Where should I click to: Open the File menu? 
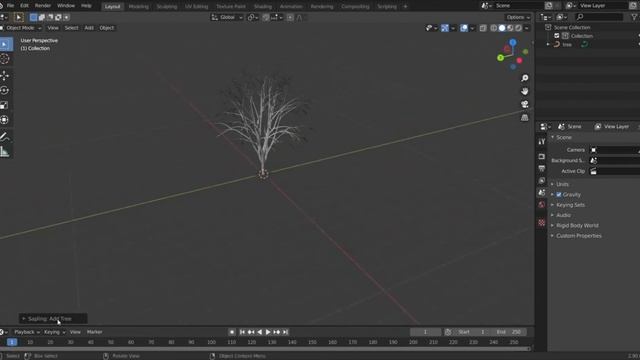coord(10,6)
